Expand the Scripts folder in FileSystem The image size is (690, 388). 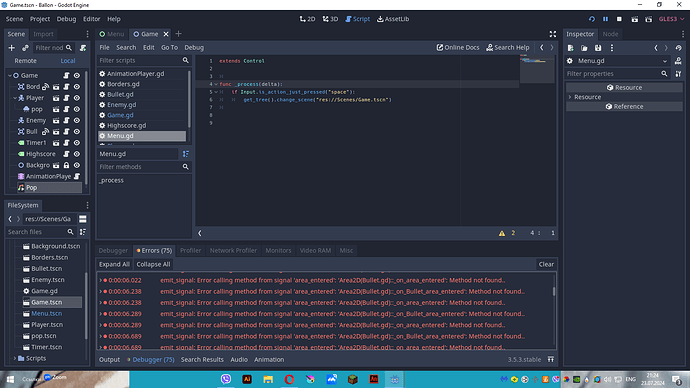click(15, 358)
